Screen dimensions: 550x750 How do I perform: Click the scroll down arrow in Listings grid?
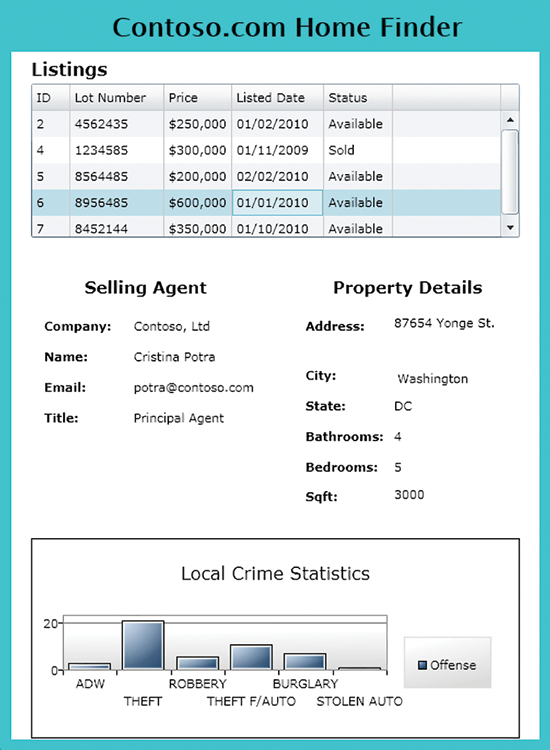(510, 228)
